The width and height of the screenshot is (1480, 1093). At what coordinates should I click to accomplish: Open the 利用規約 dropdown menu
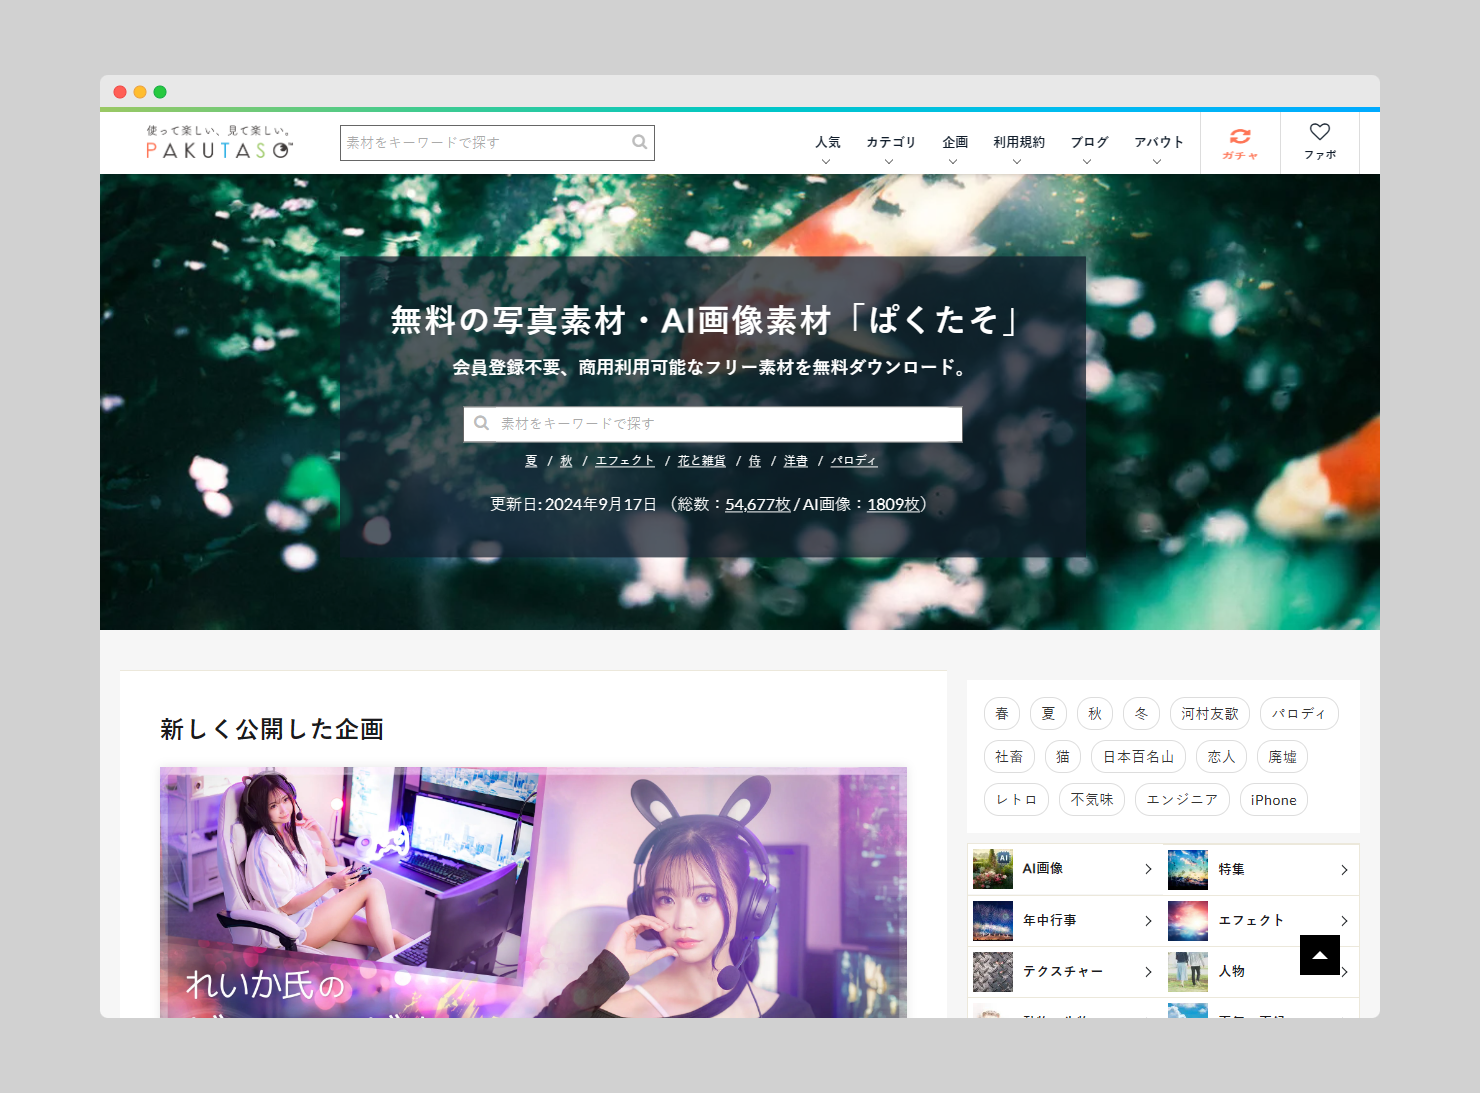[x=1018, y=148]
